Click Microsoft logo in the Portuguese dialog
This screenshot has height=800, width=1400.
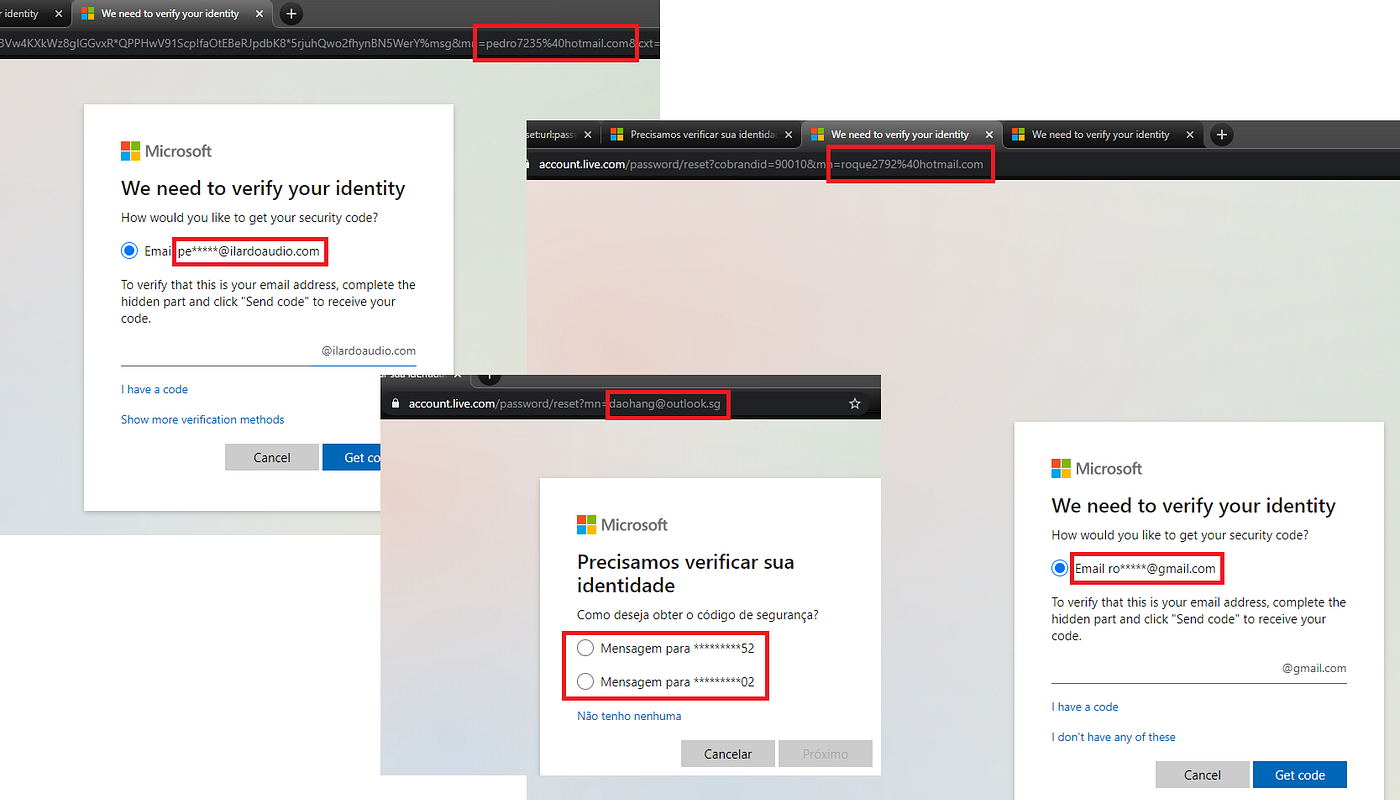coord(622,524)
